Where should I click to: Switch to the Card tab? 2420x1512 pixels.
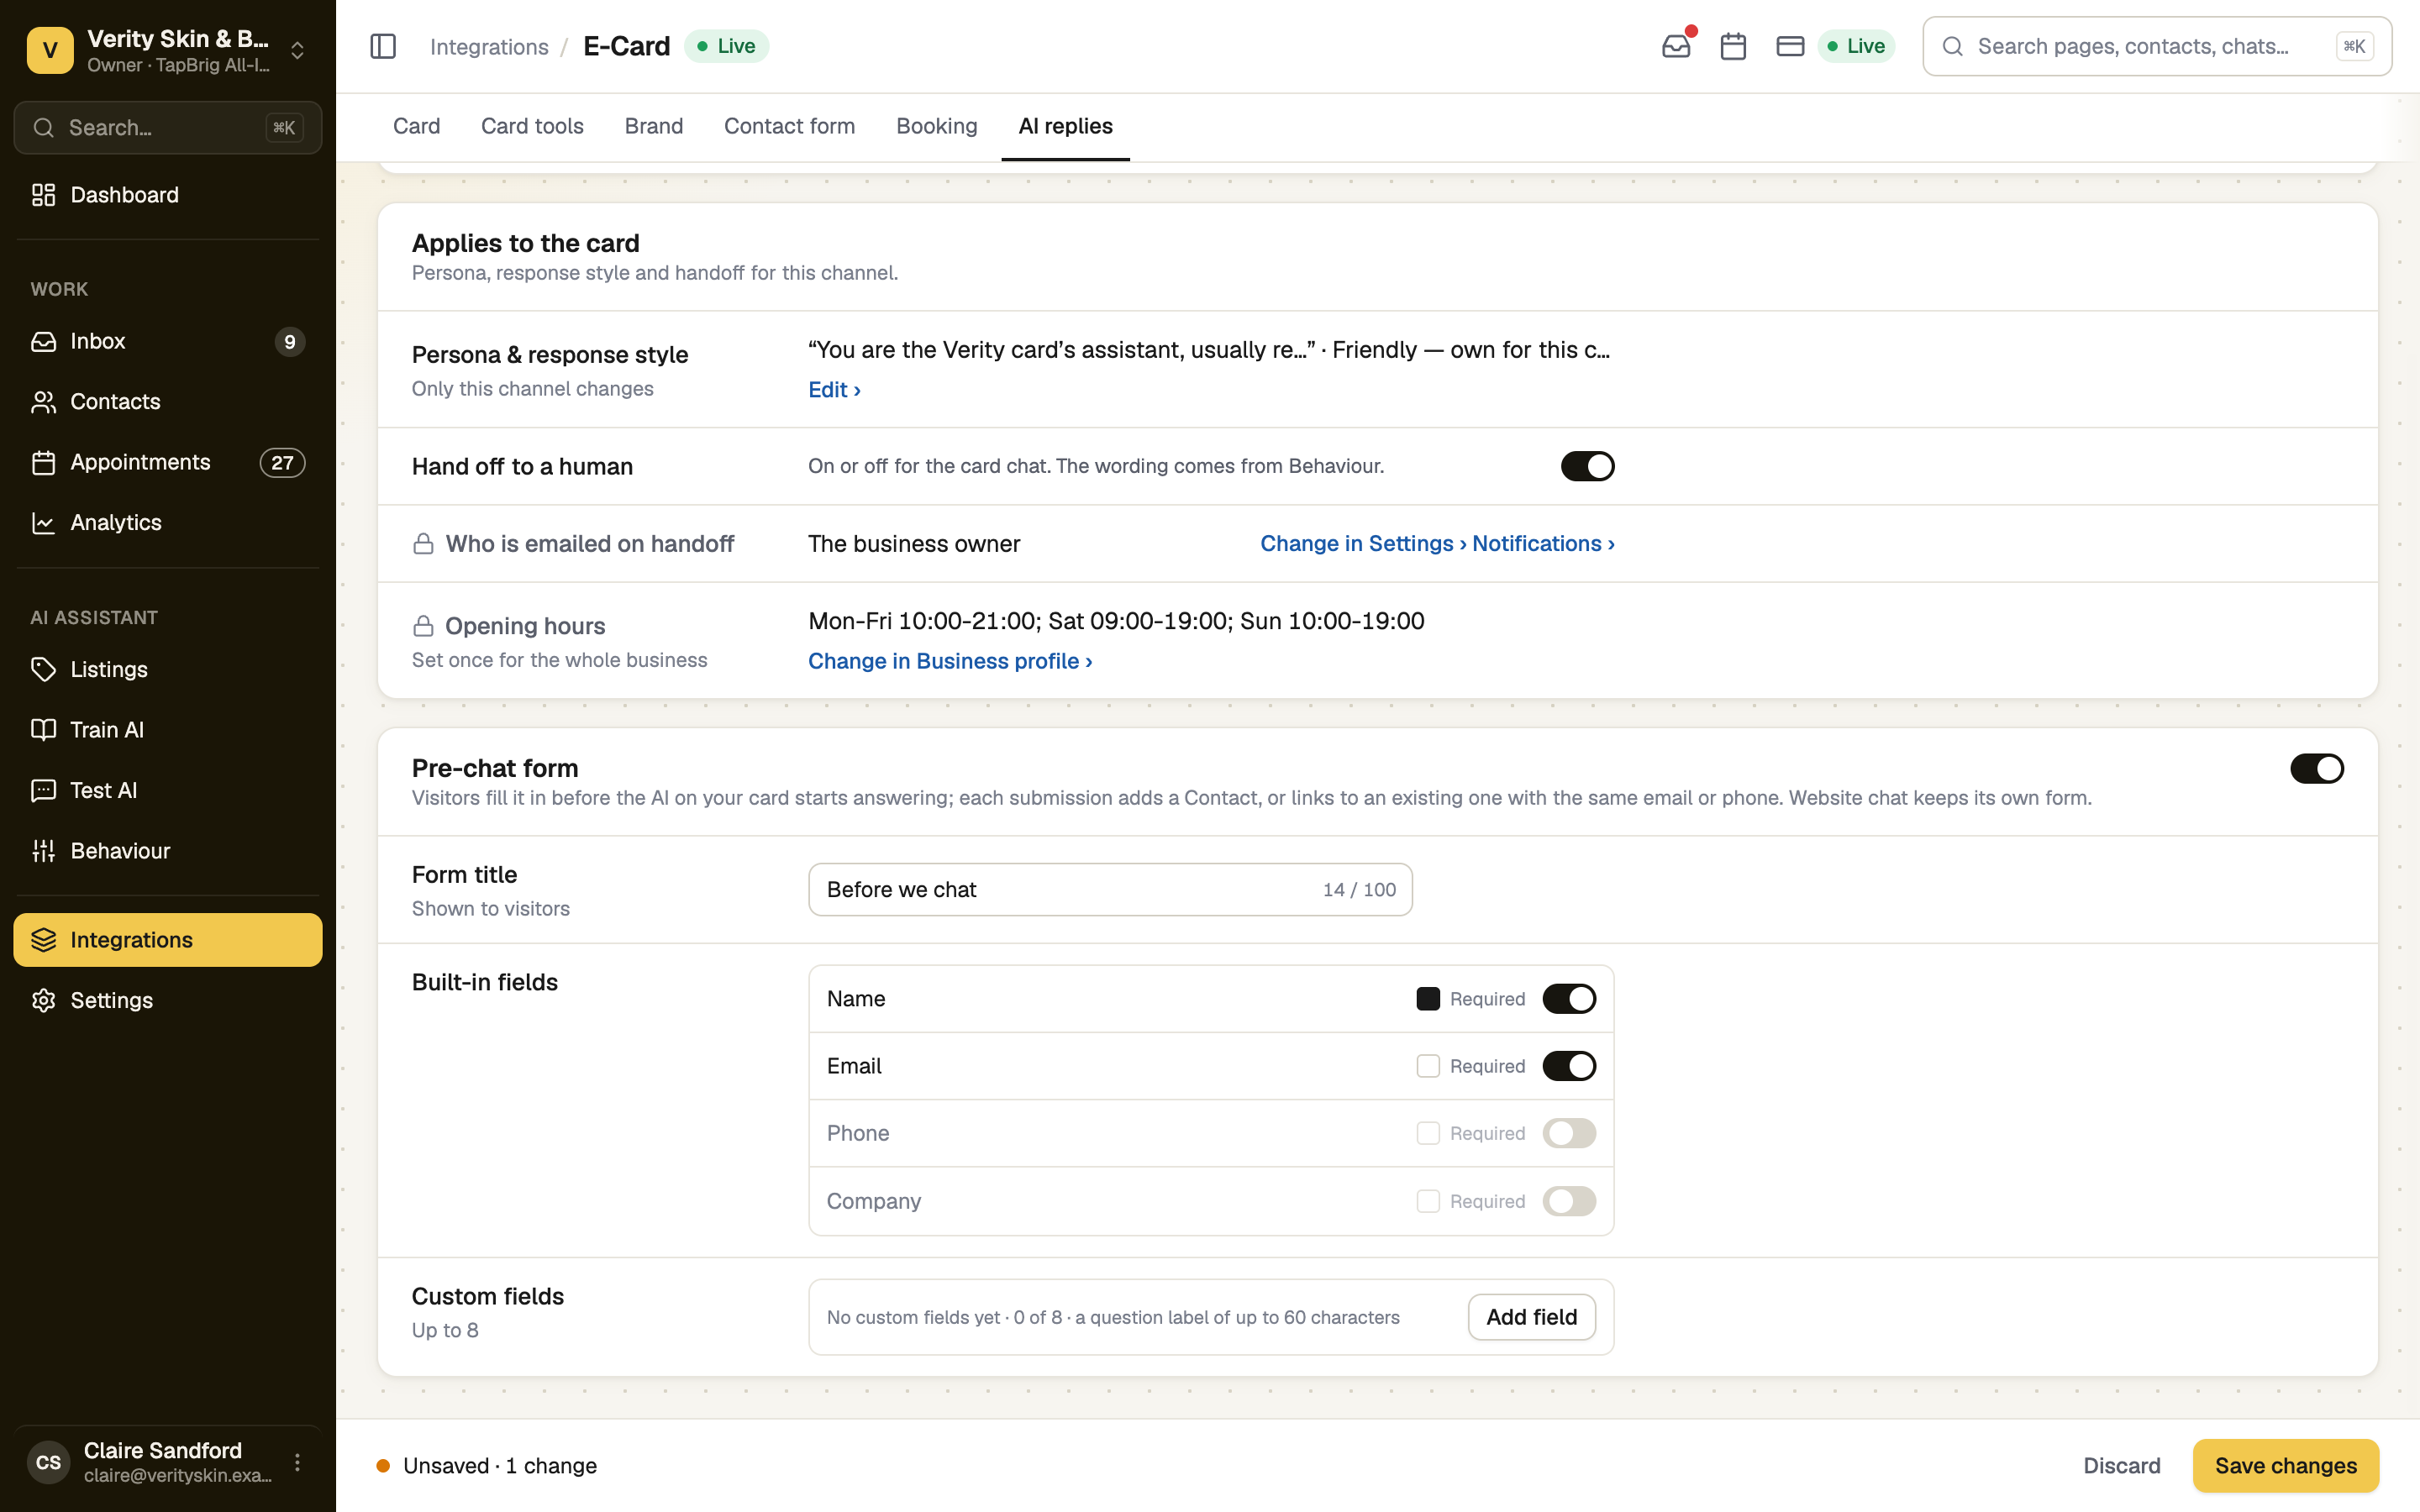tap(416, 126)
